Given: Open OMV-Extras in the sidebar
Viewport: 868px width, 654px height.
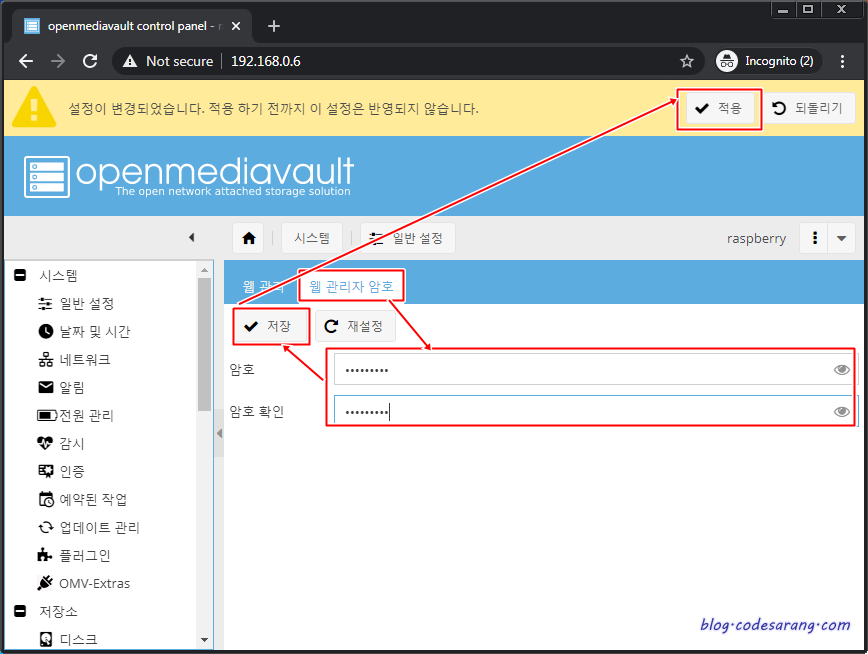Looking at the screenshot, I should click(83, 583).
